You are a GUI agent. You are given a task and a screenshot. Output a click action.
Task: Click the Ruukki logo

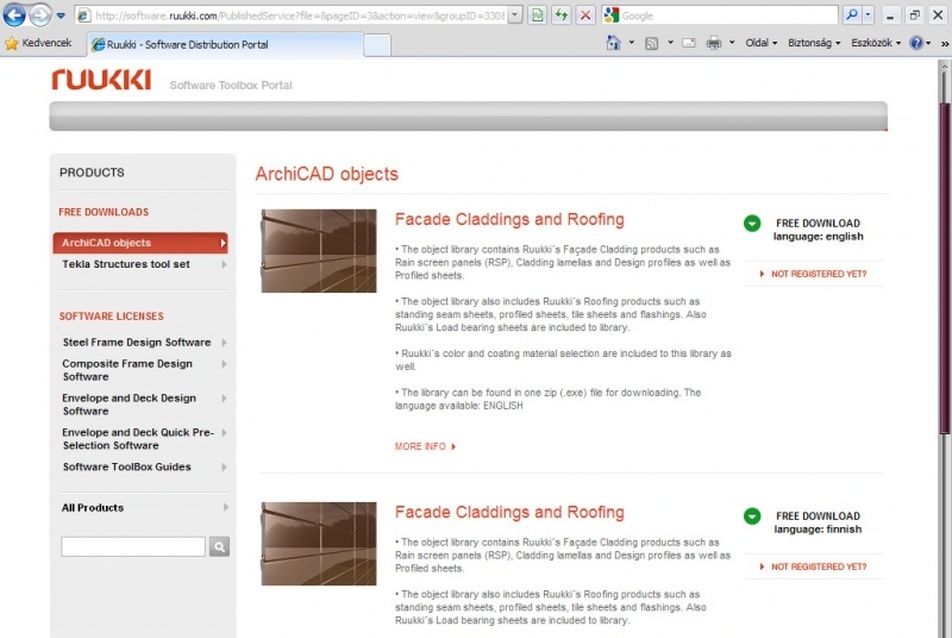click(x=101, y=80)
